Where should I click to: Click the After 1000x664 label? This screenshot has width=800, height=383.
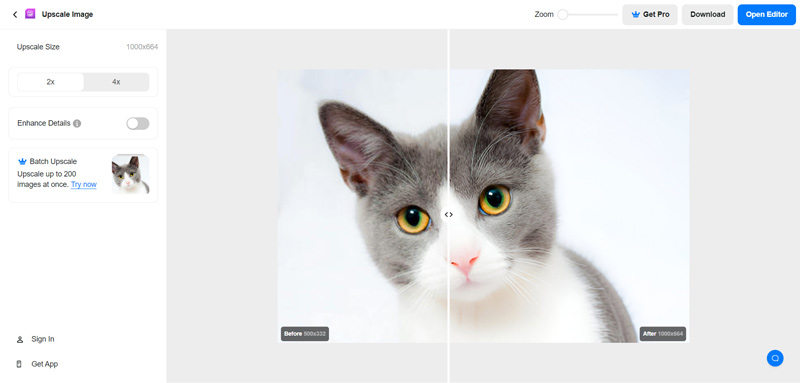663,334
